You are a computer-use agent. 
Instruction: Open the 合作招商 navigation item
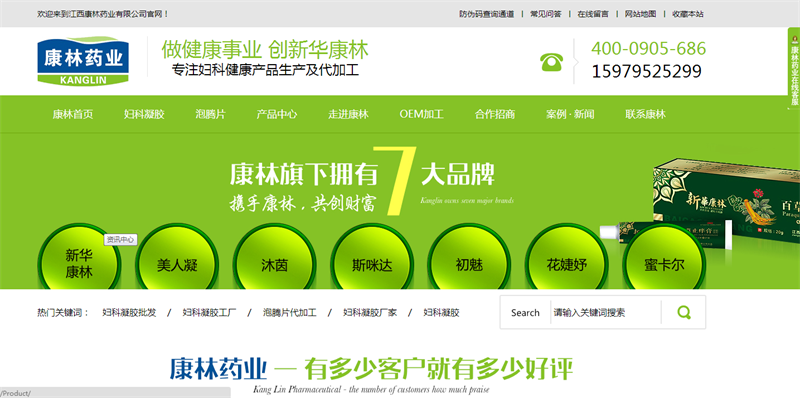[495, 114]
